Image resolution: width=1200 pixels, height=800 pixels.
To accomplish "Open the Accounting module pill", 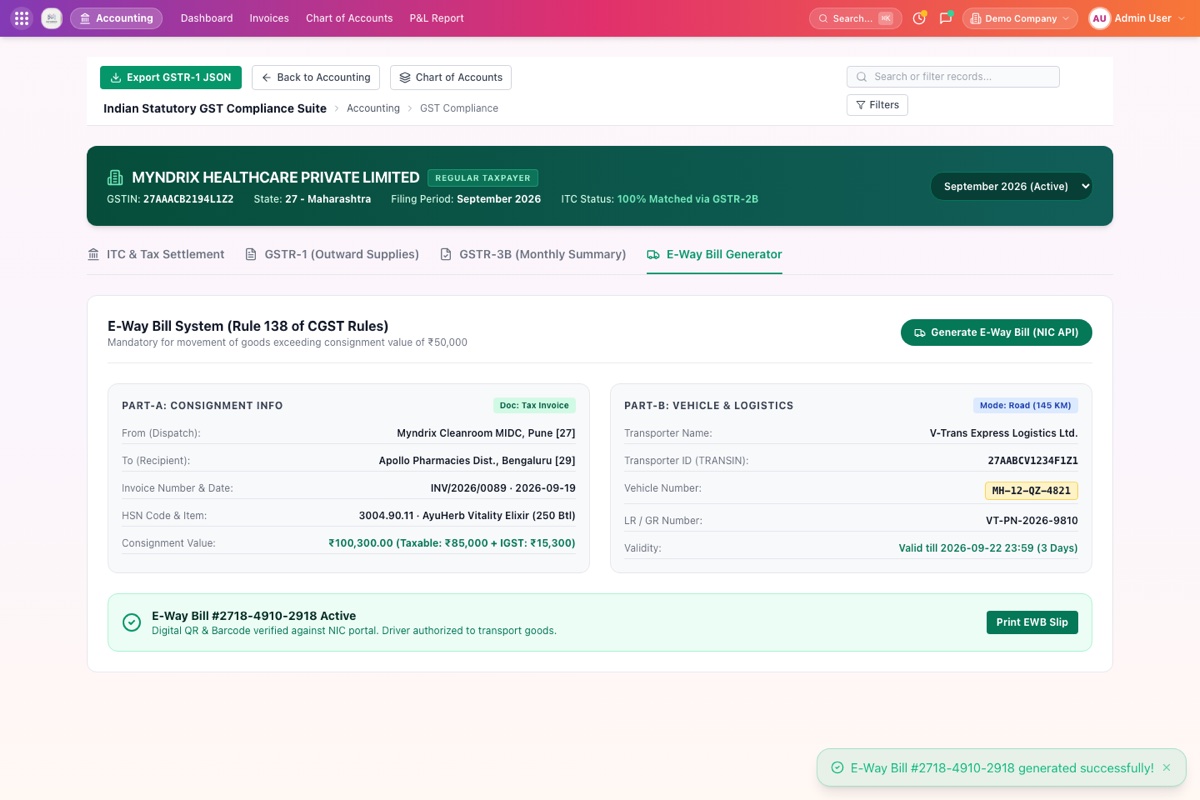I will [116, 18].
